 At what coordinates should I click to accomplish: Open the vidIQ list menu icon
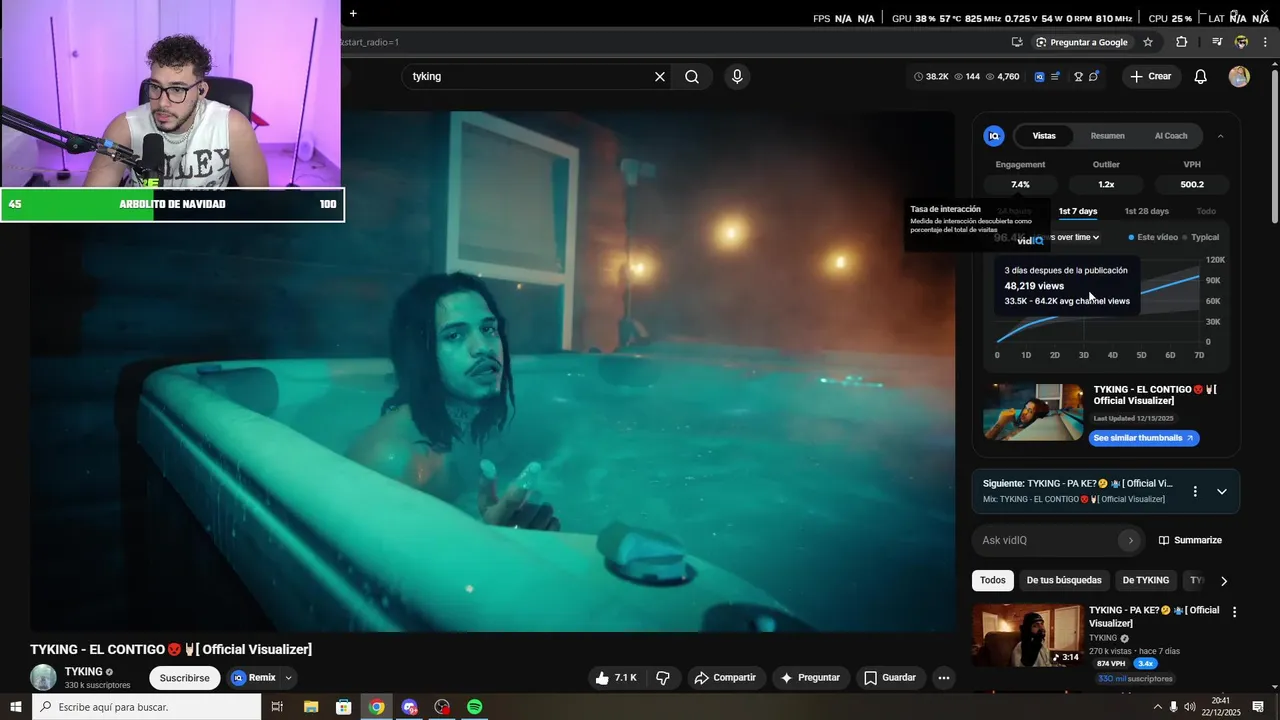(1055, 77)
